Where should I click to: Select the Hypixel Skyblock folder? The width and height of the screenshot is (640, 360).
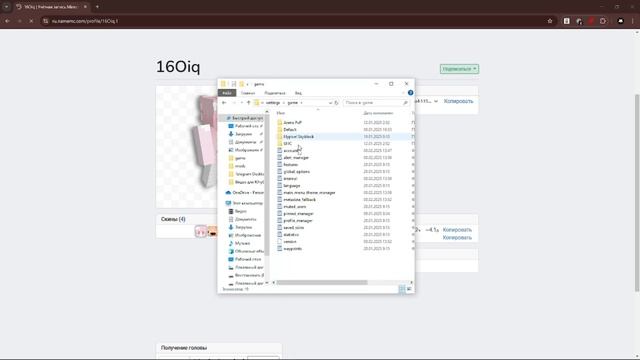click(299, 137)
